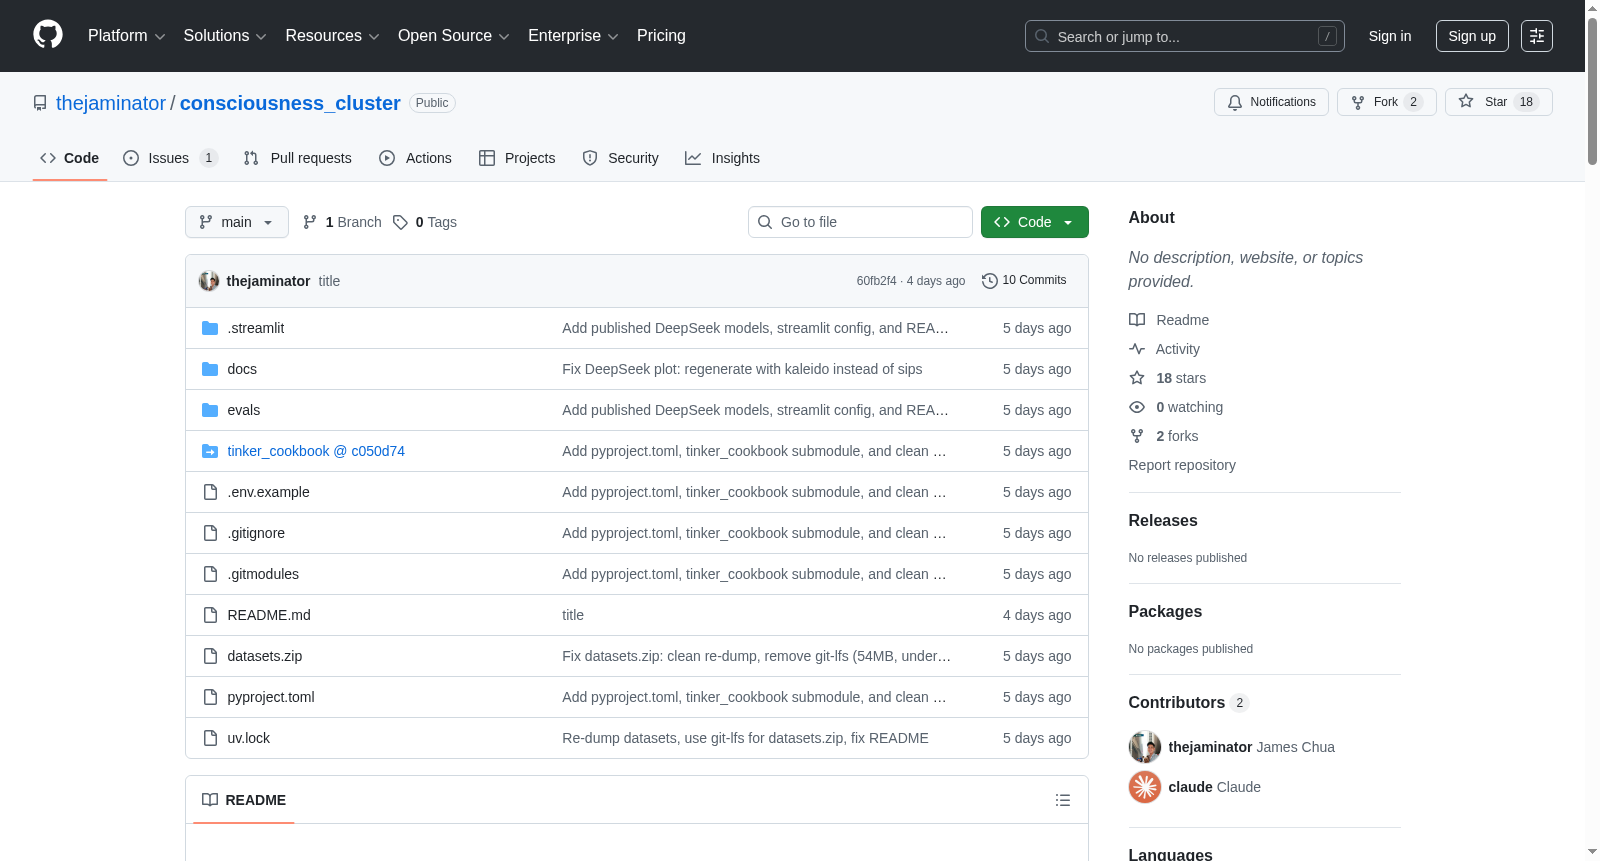Click the tinker_cookbook submodule icon
This screenshot has width=1600, height=861.
coord(210,451)
